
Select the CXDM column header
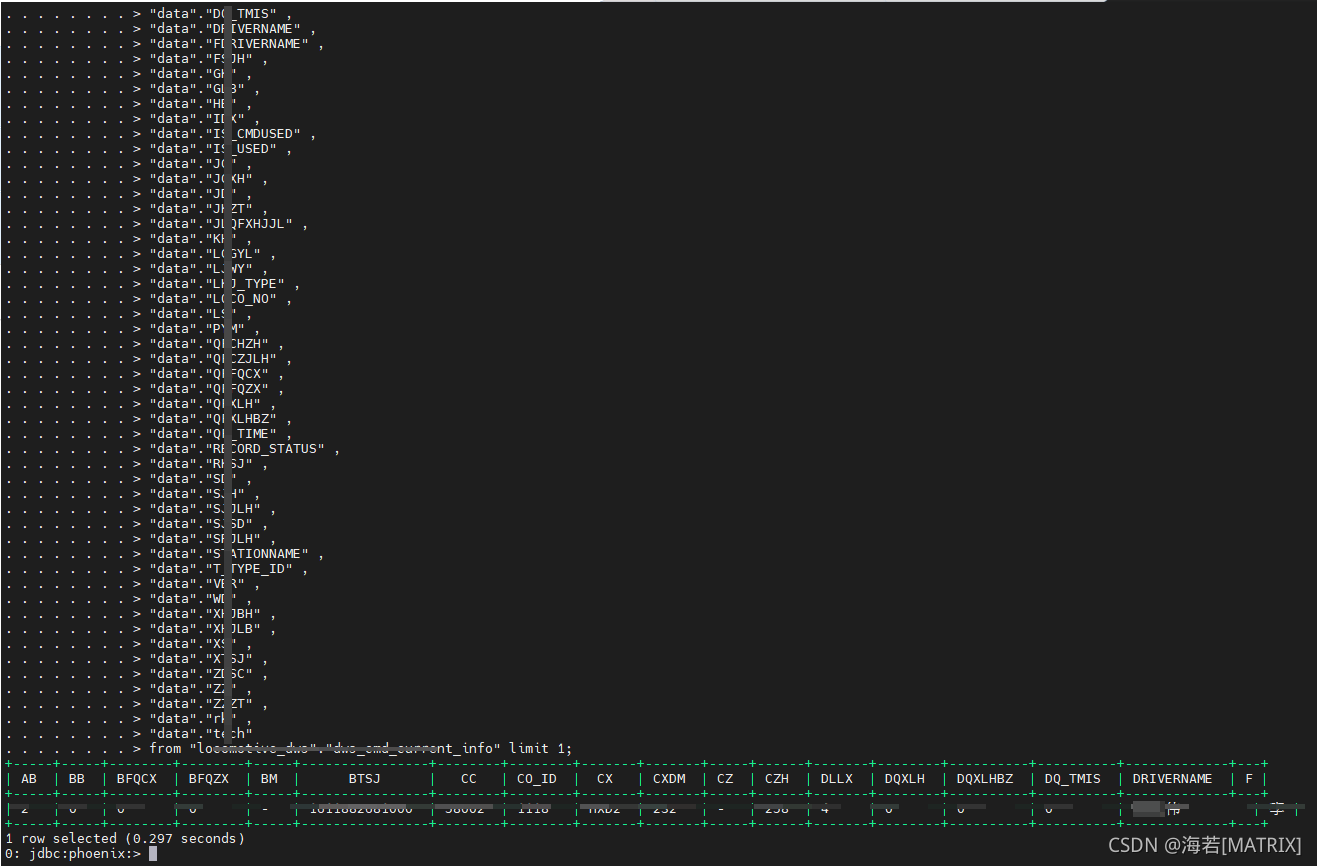(x=669, y=779)
